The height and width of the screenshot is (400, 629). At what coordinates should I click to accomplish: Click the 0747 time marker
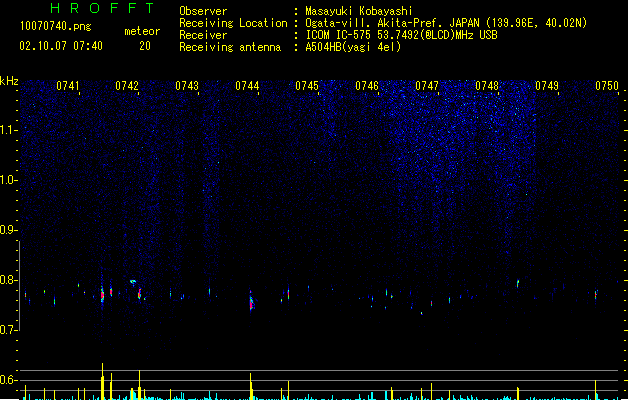click(427, 86)
